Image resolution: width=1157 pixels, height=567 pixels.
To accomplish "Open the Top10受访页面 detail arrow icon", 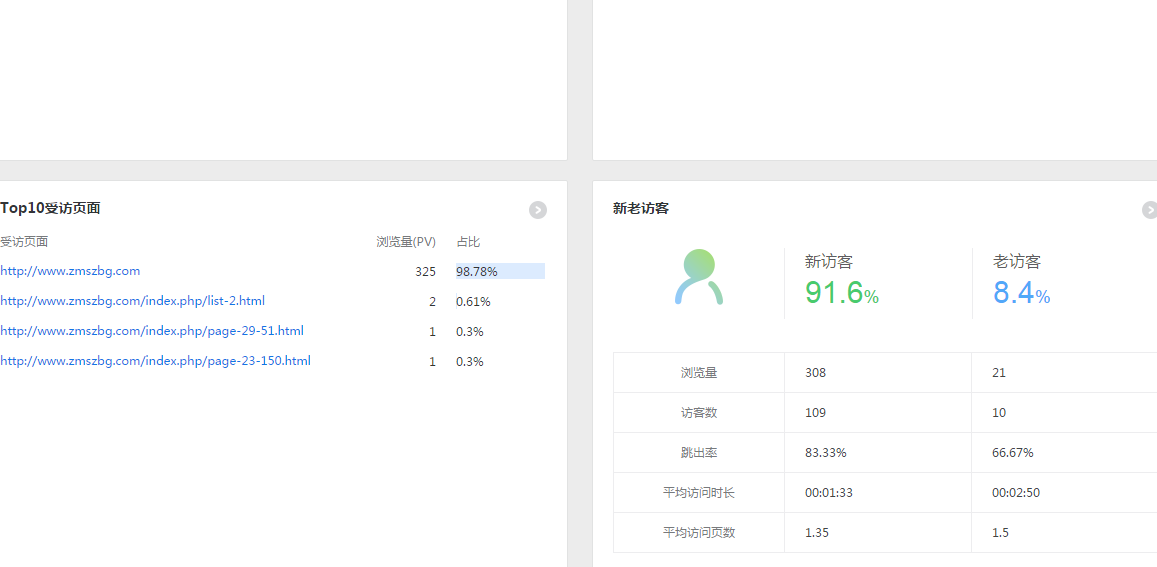I will (538, 210).
